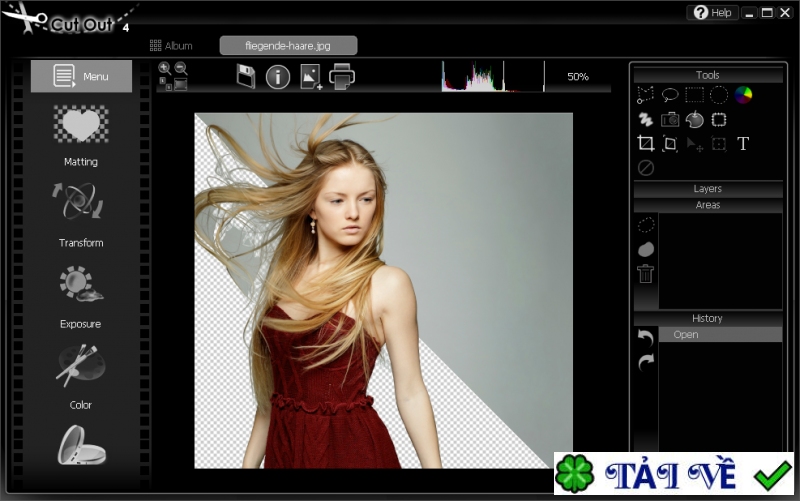Open the Menu button in sidebar
This screenshot has width=800, height=501.
[81, 77]
